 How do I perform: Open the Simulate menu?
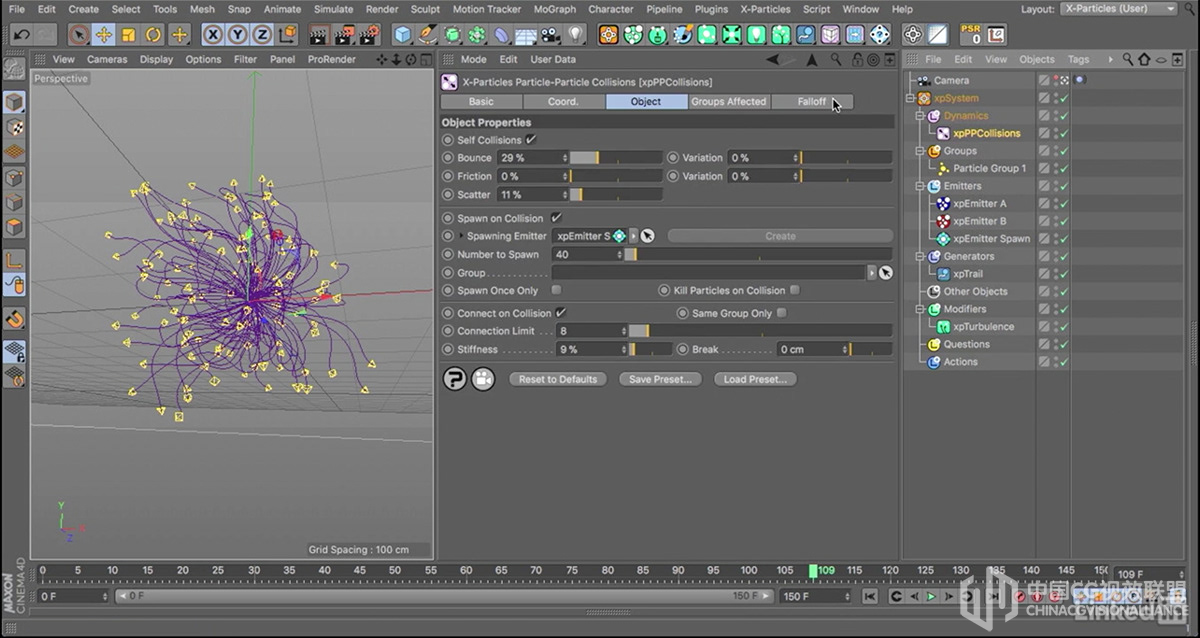point(333,9)
